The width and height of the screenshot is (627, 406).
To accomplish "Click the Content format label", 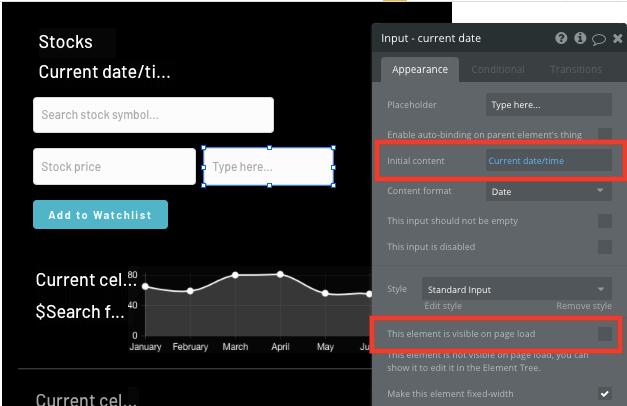I will point(419,191).
